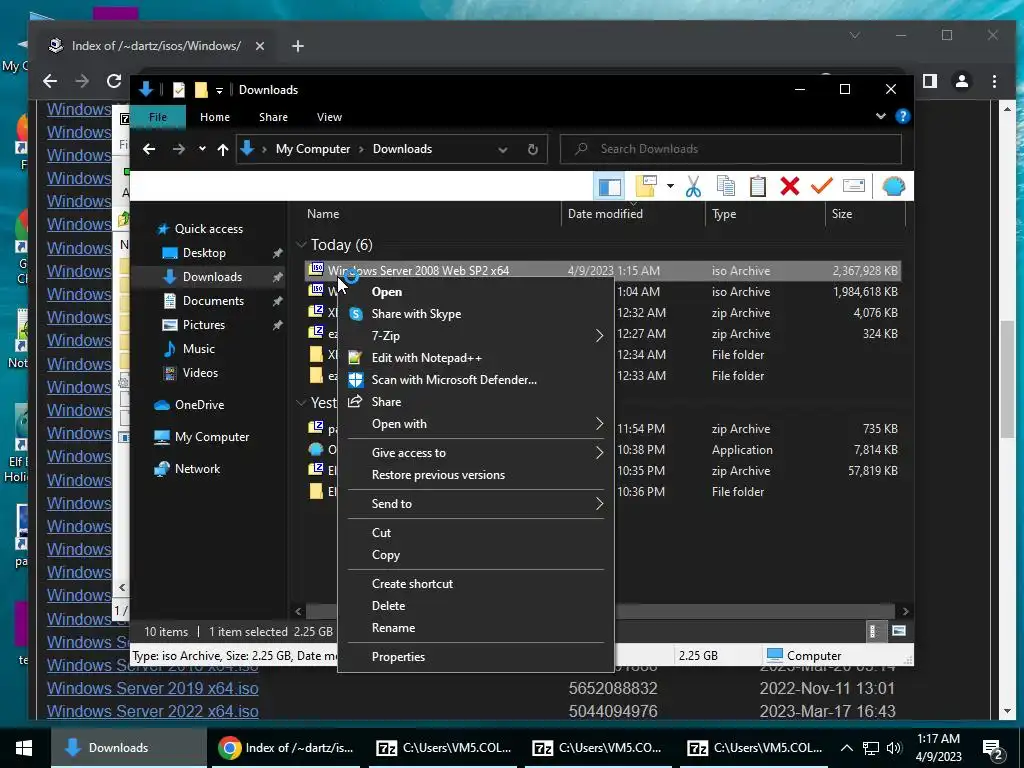Open the View ribbon tab
The width and height of the screenshot is (1024, 768).
pyautogui.click(x=329, y=117)
